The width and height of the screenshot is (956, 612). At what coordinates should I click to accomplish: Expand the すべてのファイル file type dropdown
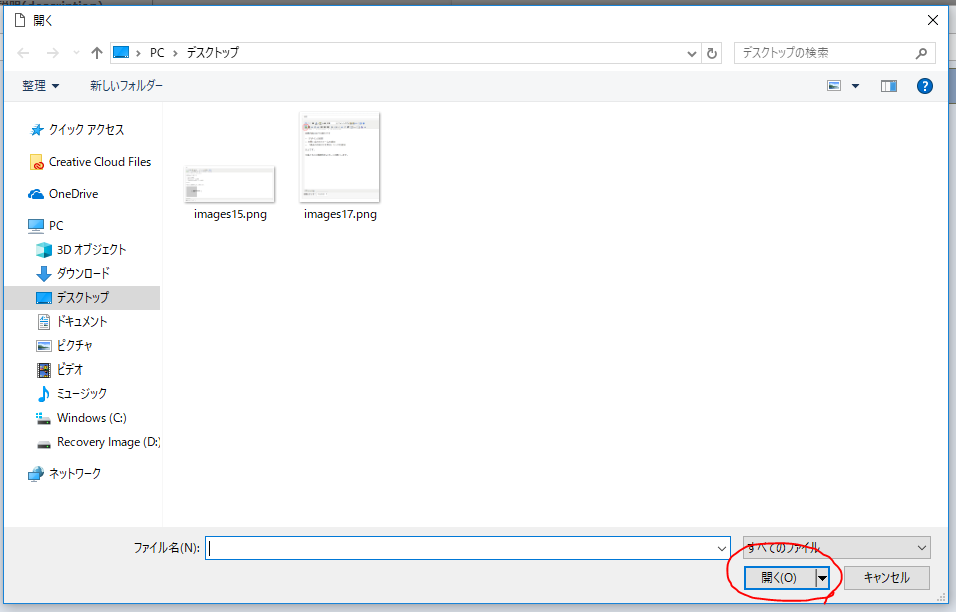pos(836,547)
